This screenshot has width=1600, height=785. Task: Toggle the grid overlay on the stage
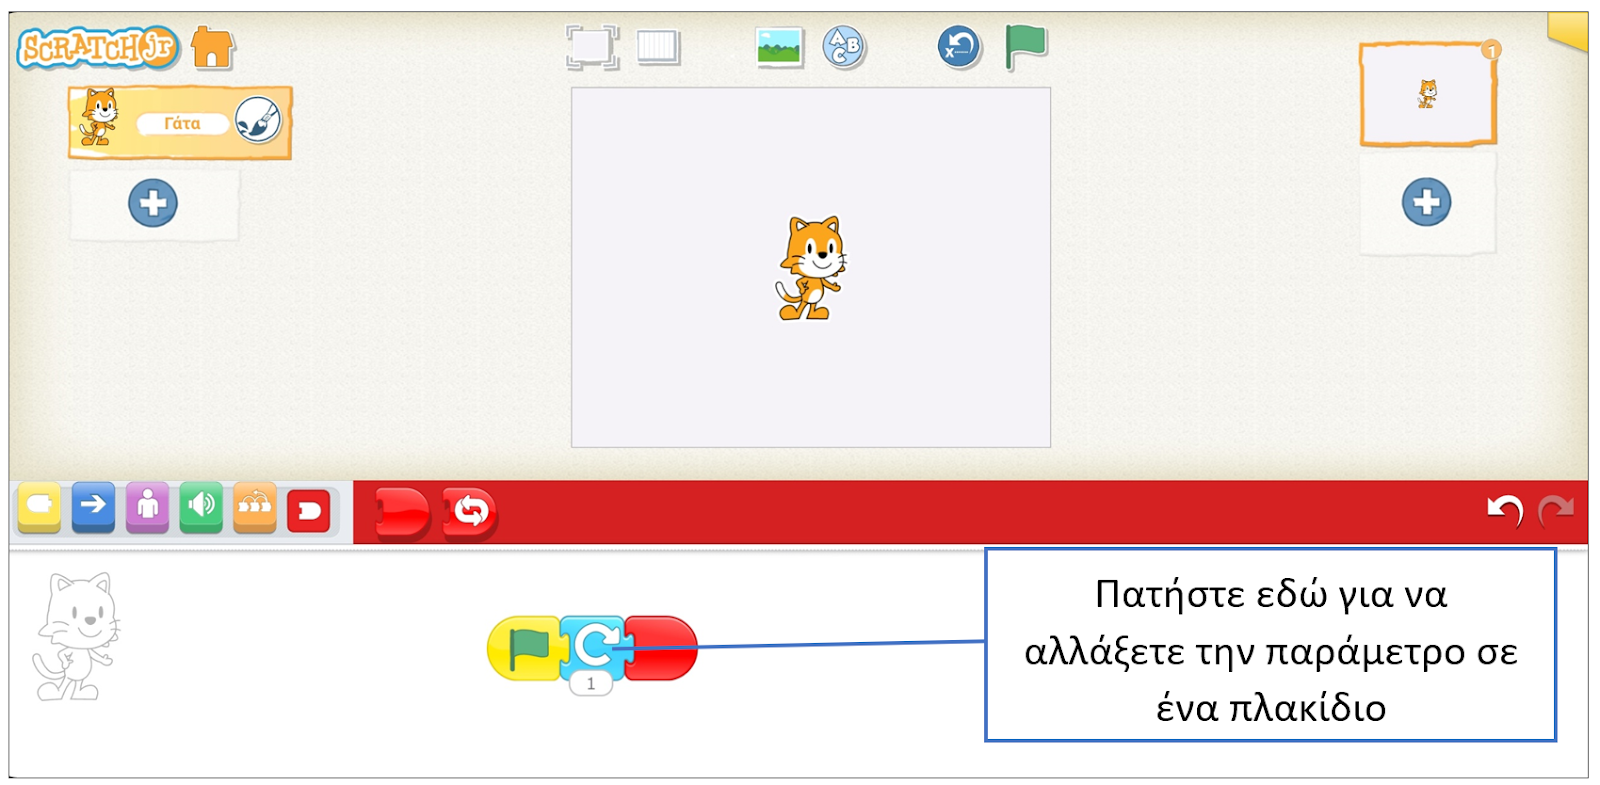coord(658,47)
